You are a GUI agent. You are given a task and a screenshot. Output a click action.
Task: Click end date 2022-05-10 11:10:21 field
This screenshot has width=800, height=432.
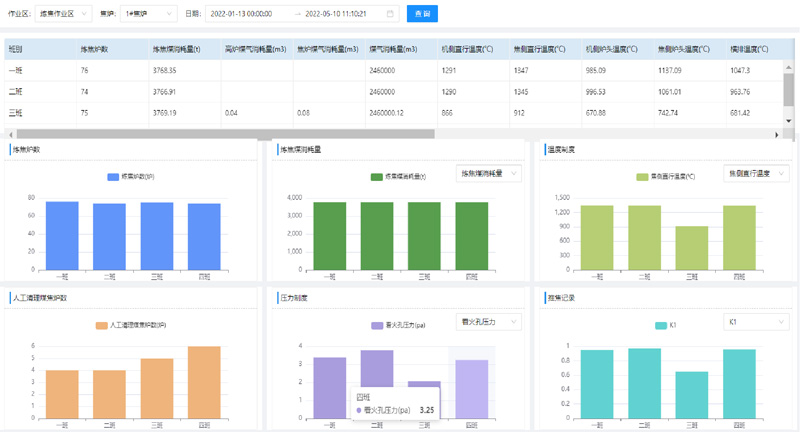[x=336, y=14]
